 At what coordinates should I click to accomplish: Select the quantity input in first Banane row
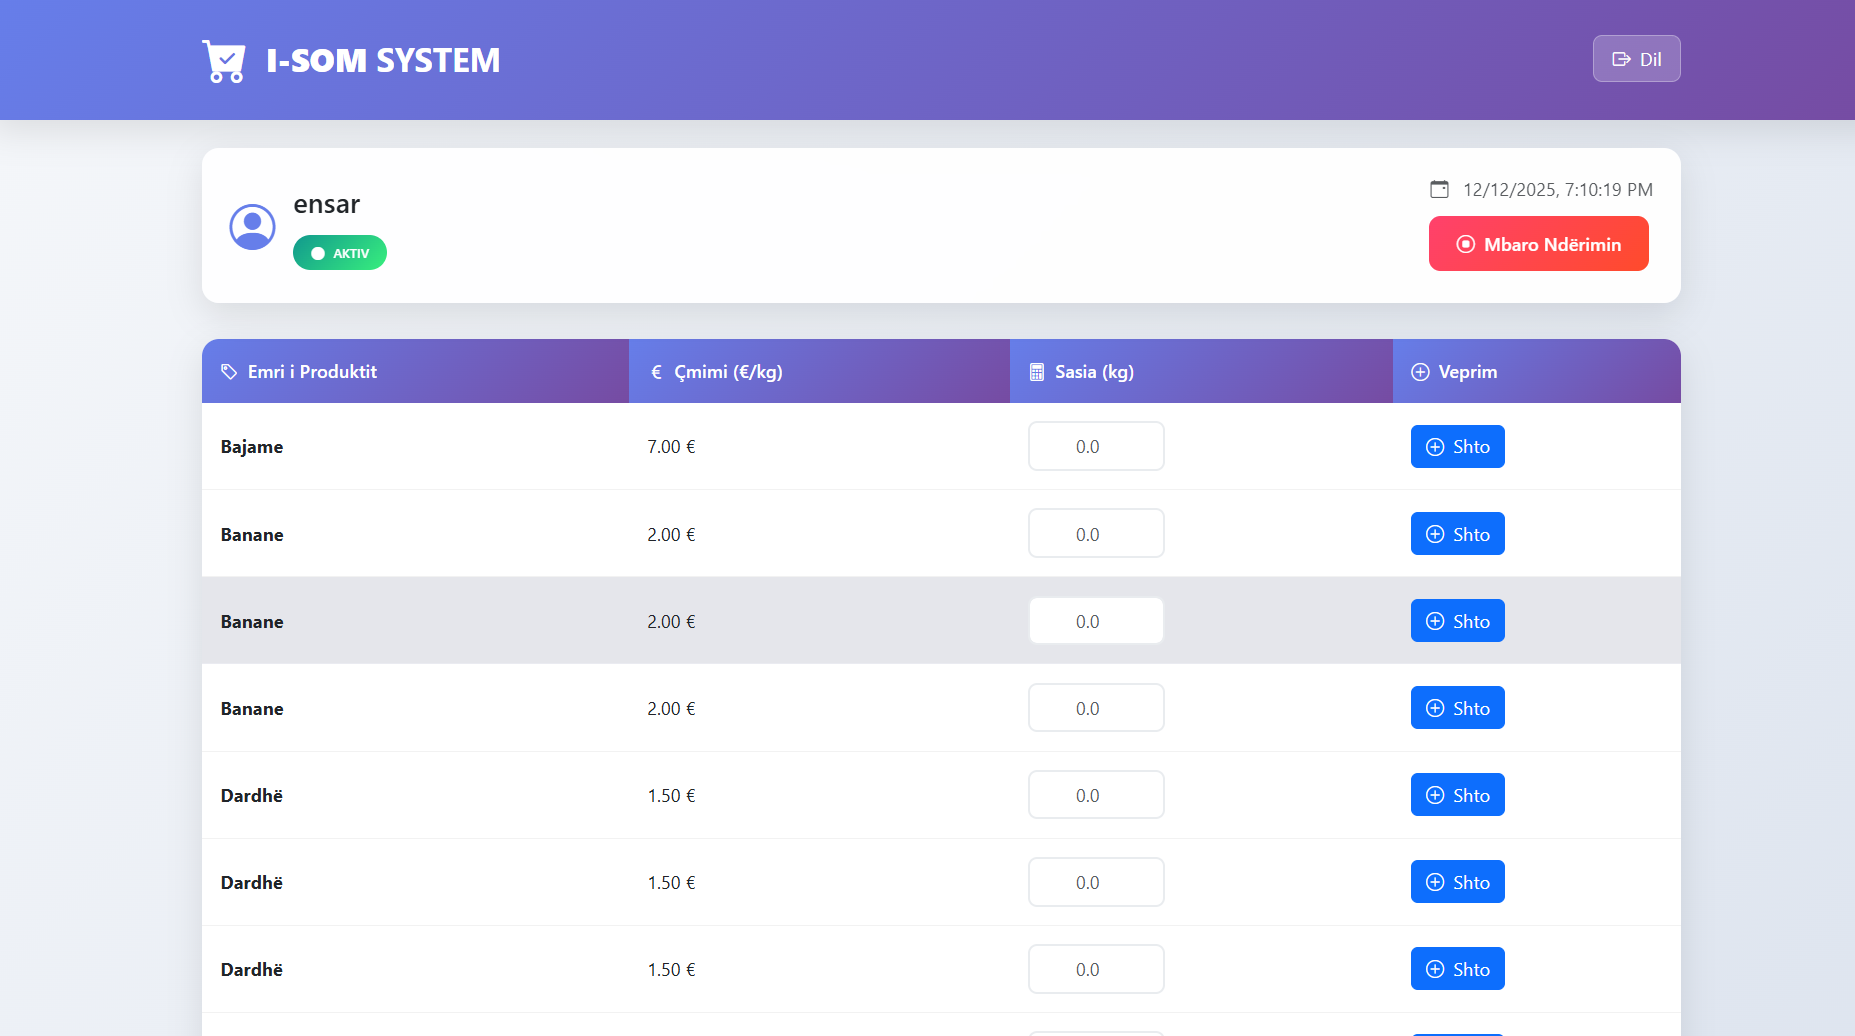(x=1096, y=534)
